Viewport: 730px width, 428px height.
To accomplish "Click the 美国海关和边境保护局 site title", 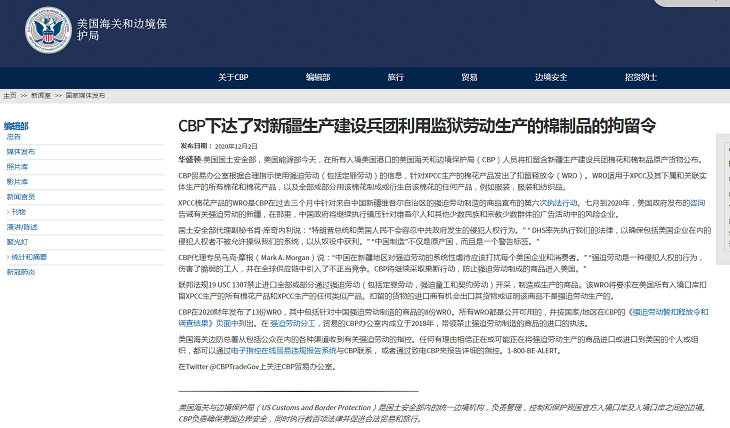I will (122, 29).
